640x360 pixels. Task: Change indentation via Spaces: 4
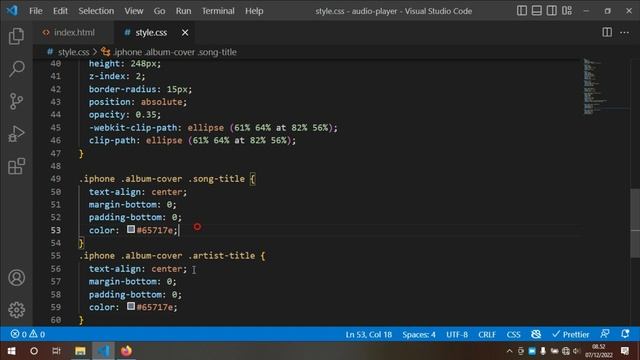[419, 335]
